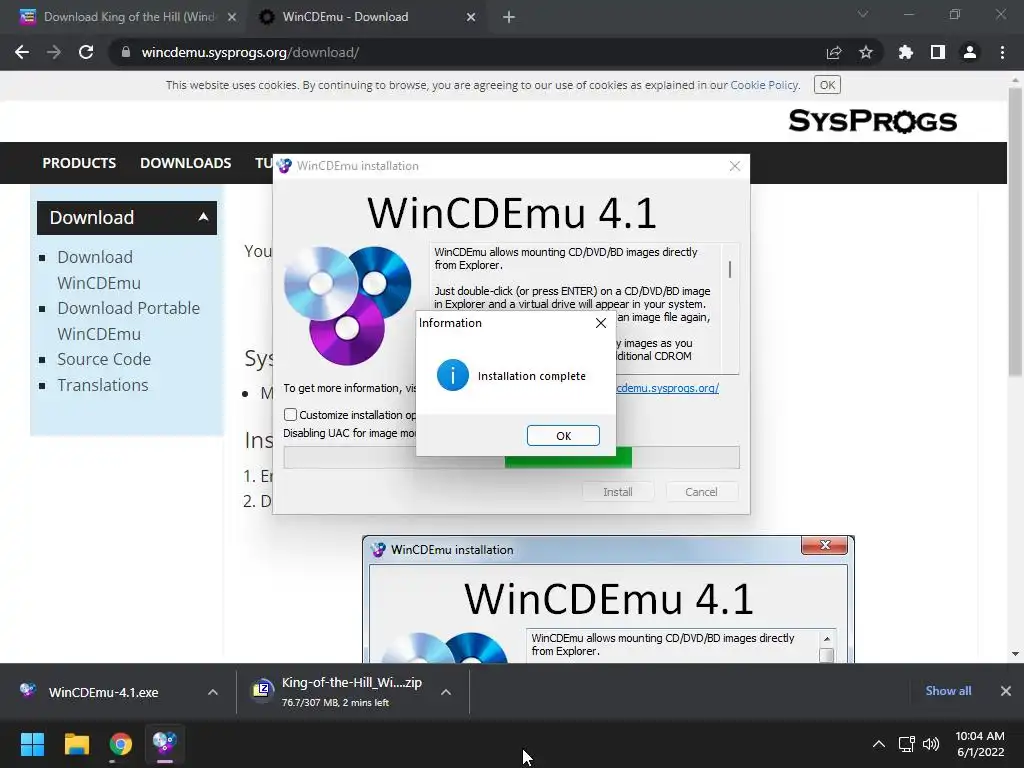Click the WinCDEmu installer screenshot image on the page
Screen dimensions: 1024x768
tap(608, 600)
